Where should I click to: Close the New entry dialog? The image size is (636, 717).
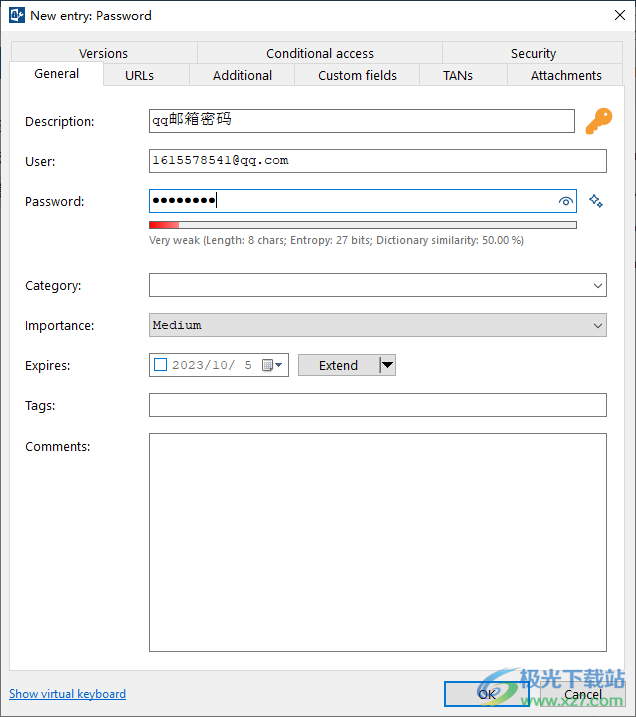tap(620, 15)
